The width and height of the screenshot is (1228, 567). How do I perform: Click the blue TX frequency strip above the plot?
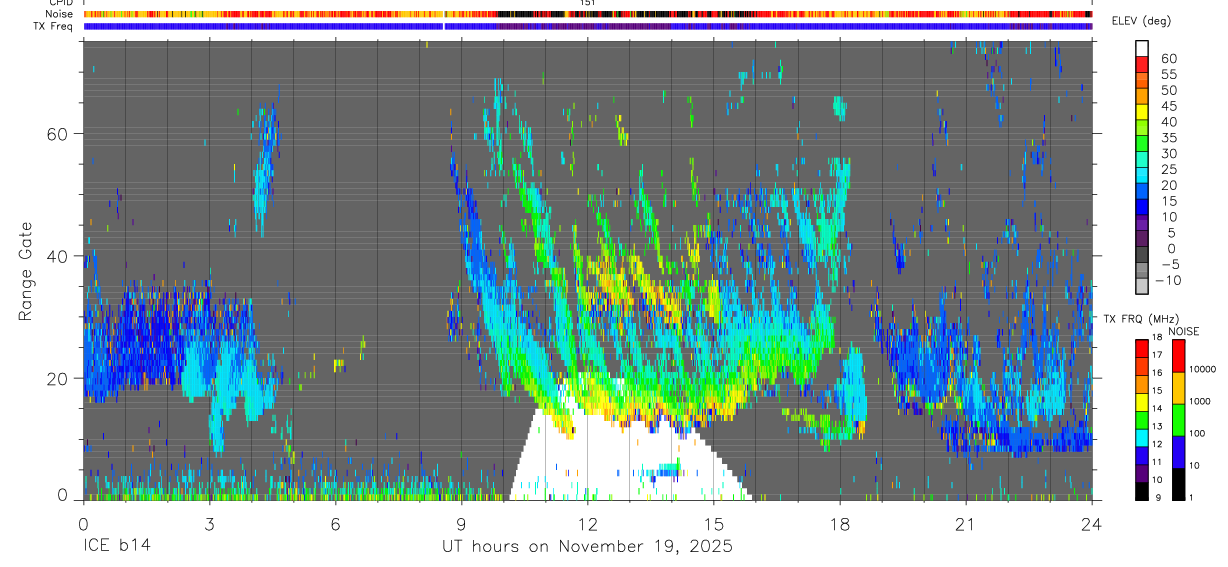[588, 26]
